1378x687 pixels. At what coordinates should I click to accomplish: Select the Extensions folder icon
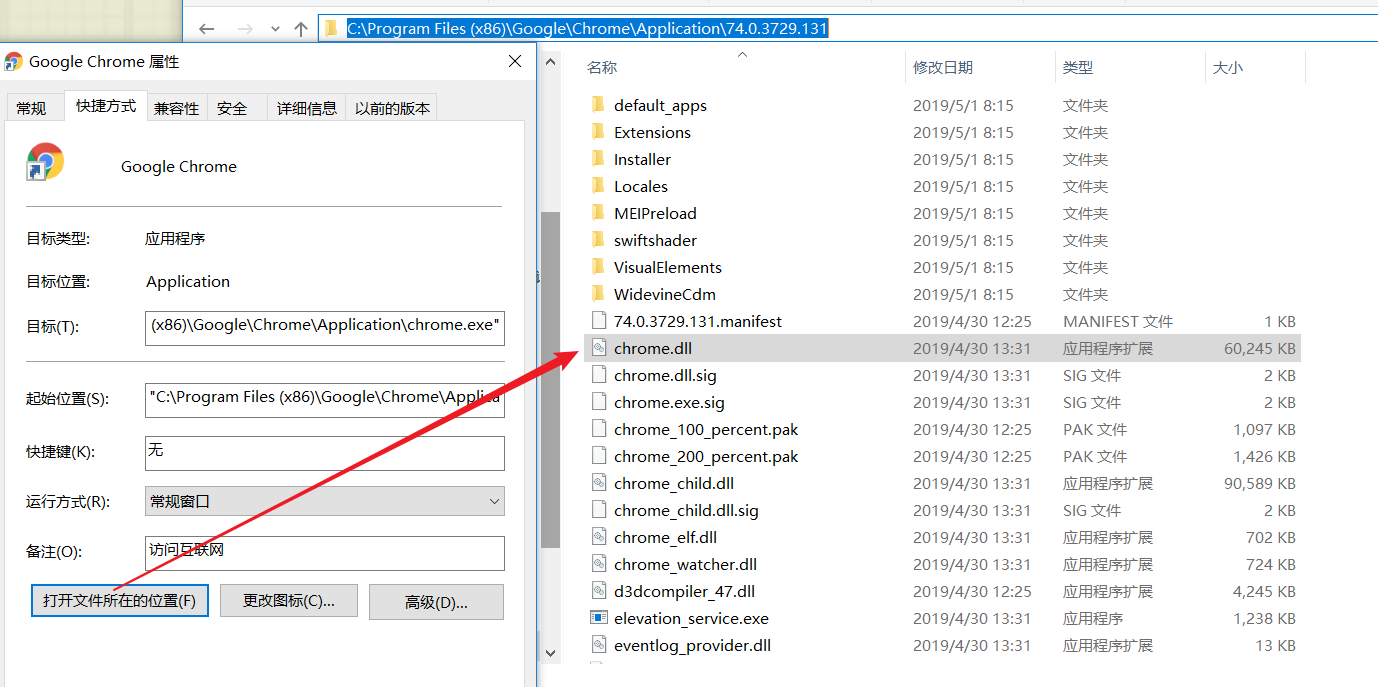[598, 132]
